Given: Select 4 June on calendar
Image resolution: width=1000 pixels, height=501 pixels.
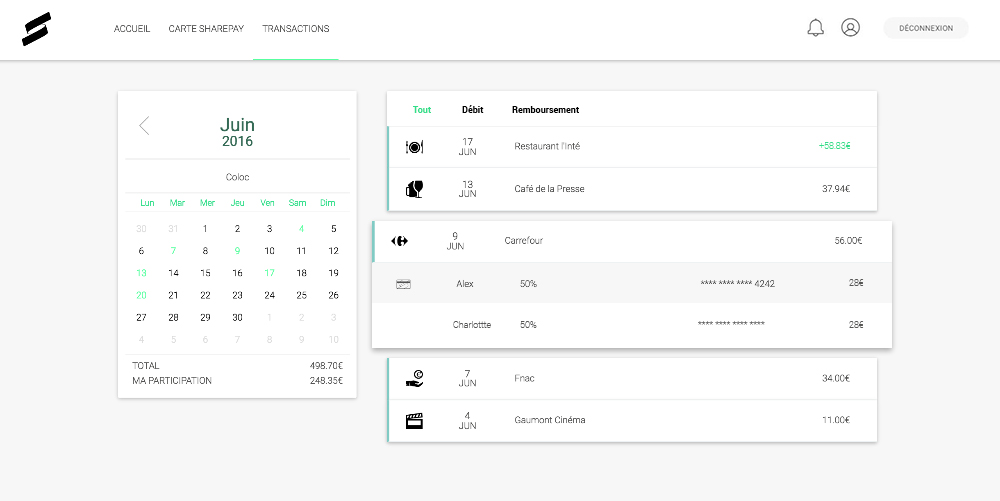Looking at the screenshot, I should pos(301,229).
